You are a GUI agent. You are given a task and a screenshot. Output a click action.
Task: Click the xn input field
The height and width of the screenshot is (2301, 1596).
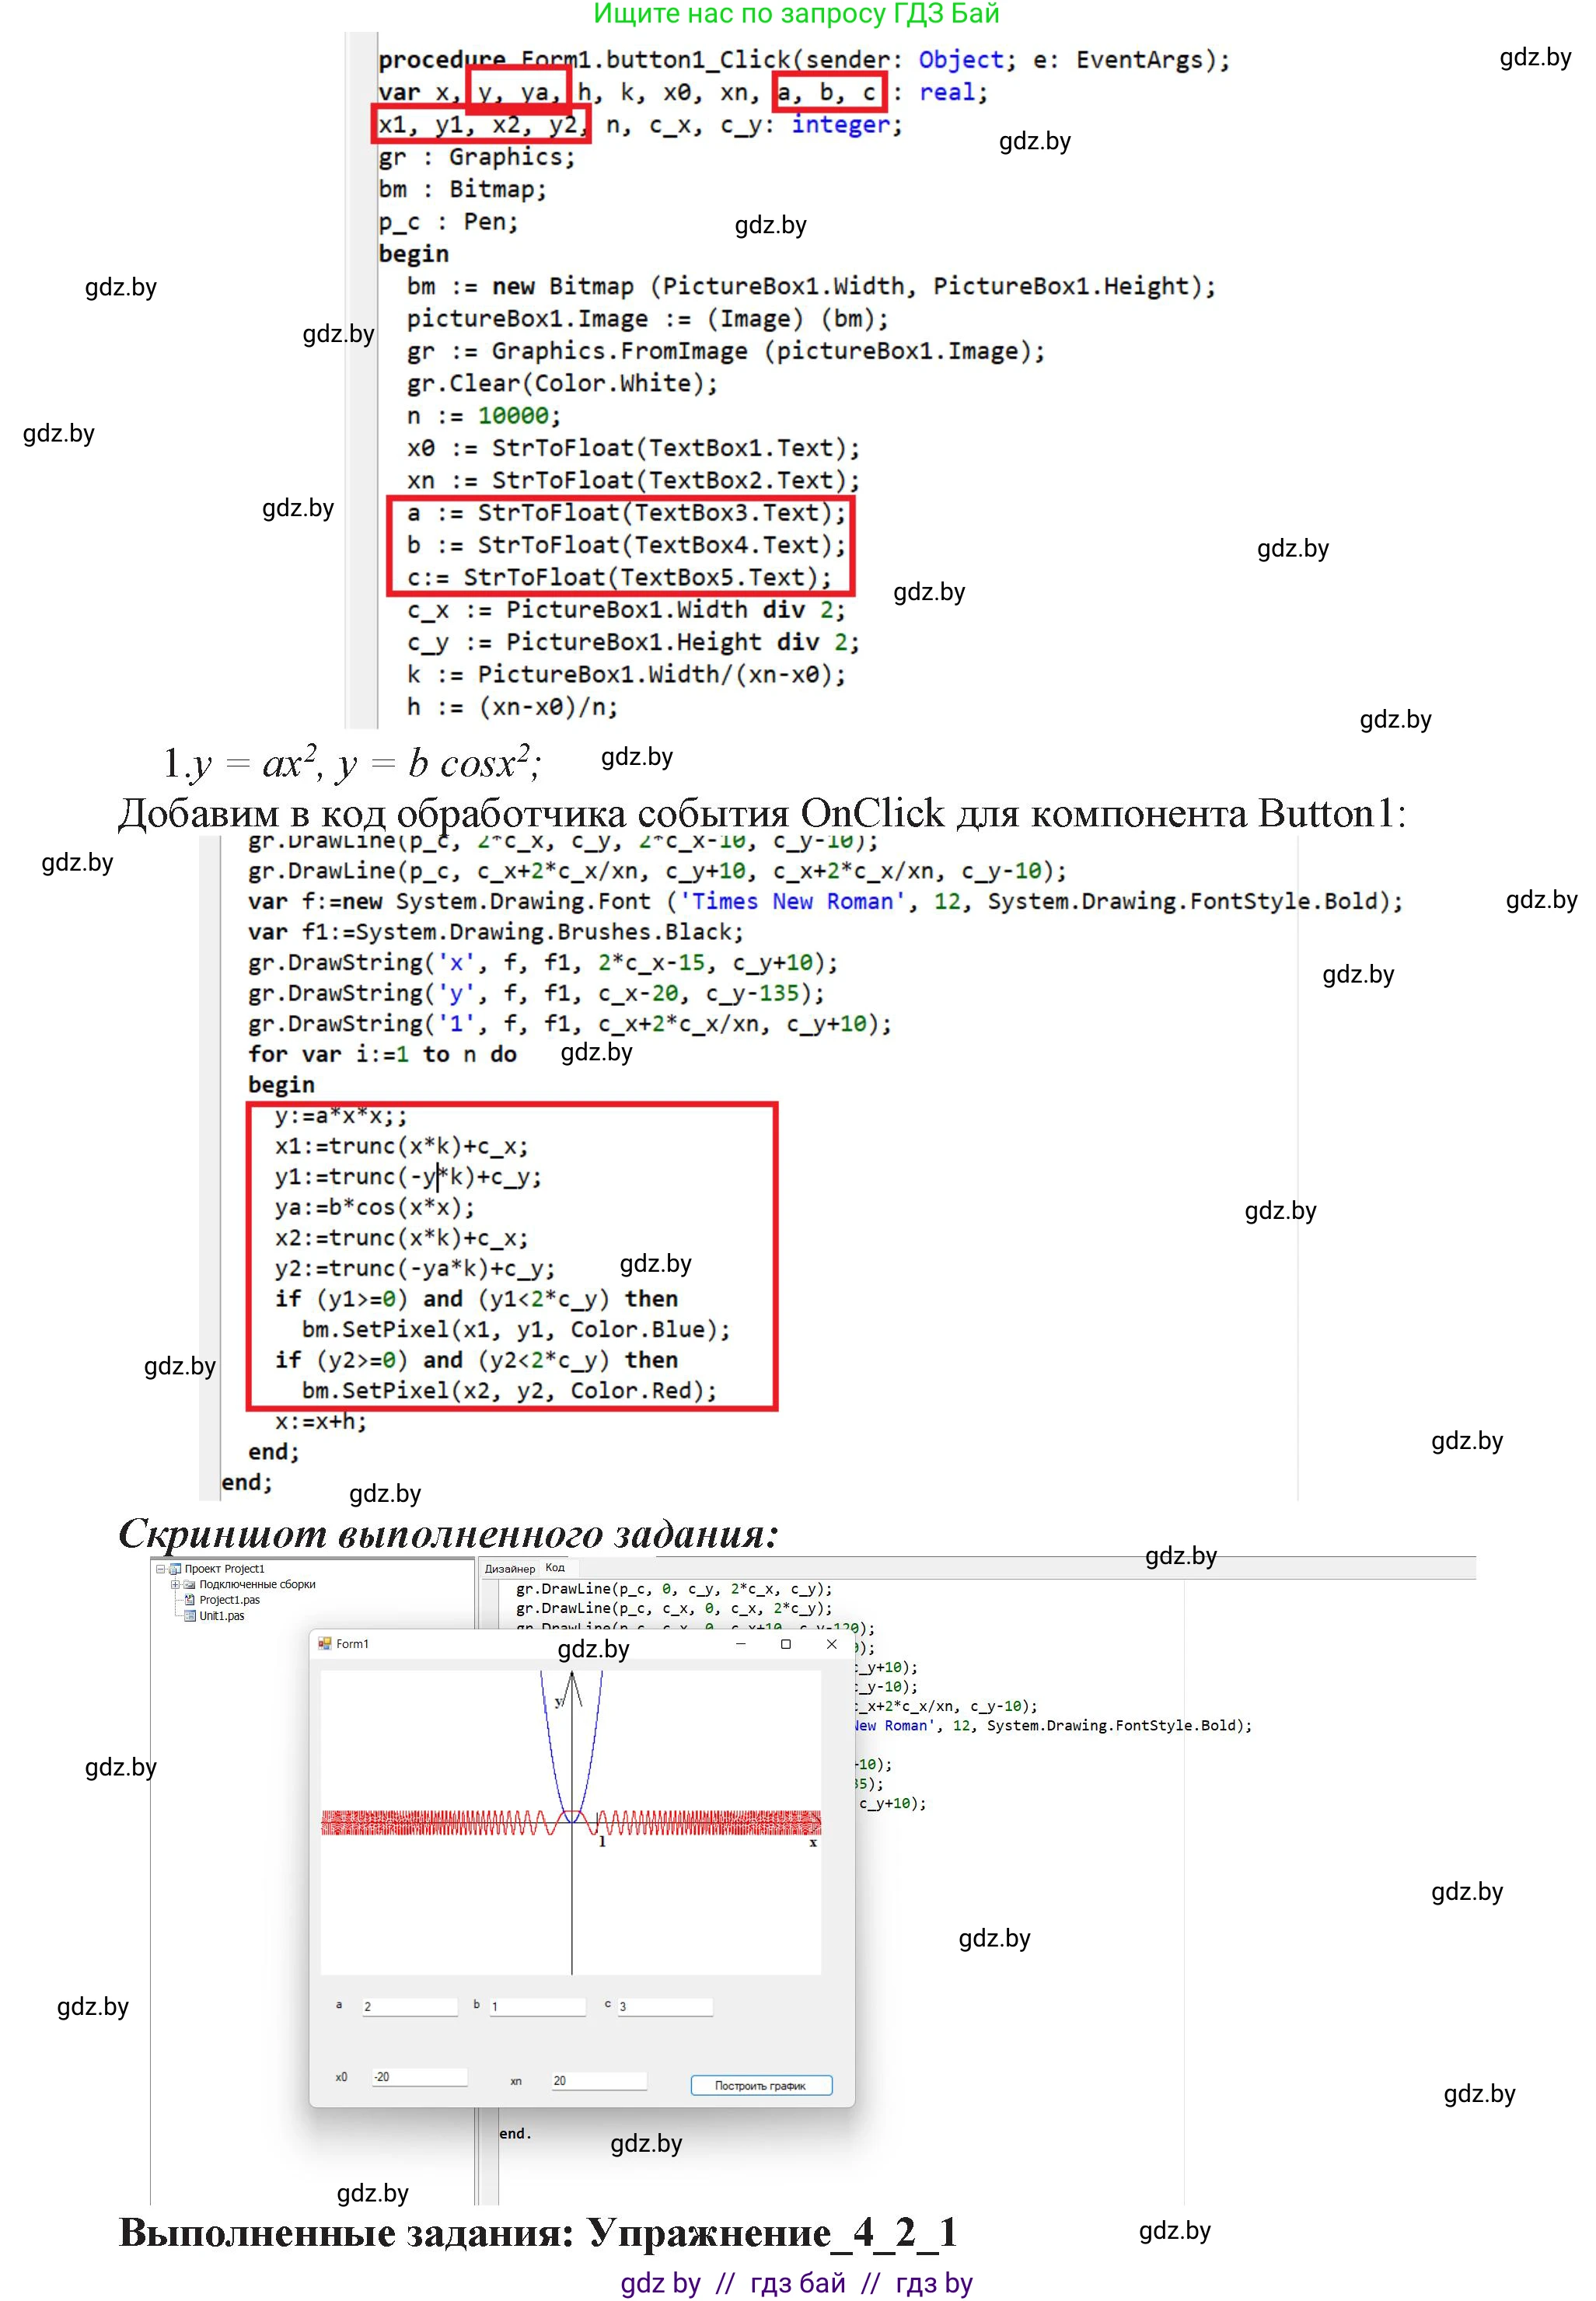click(598, 2080)
